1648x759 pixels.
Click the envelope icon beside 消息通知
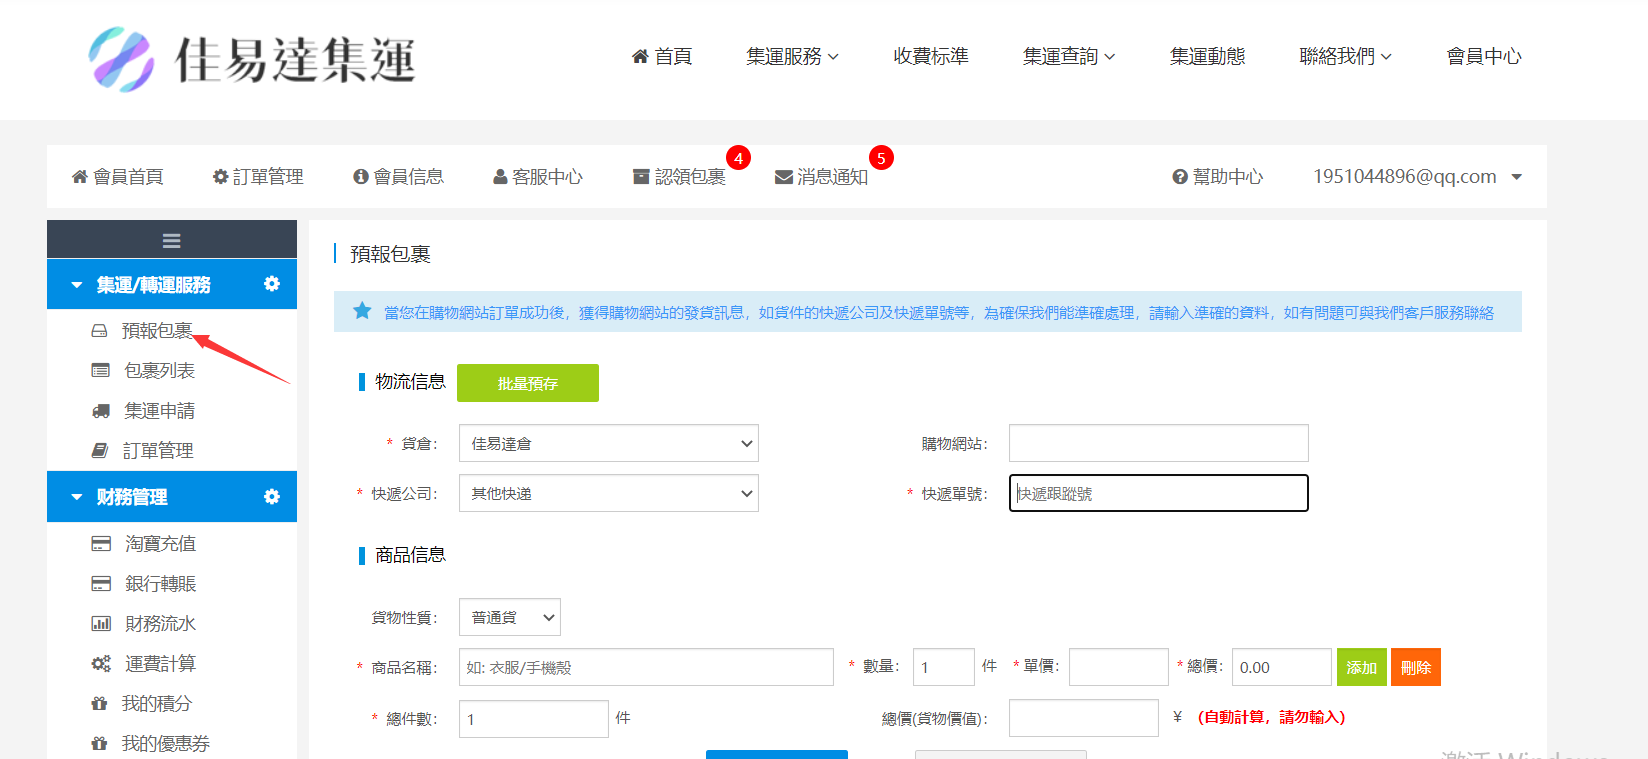pyautogui.click(x=784, y=177)
